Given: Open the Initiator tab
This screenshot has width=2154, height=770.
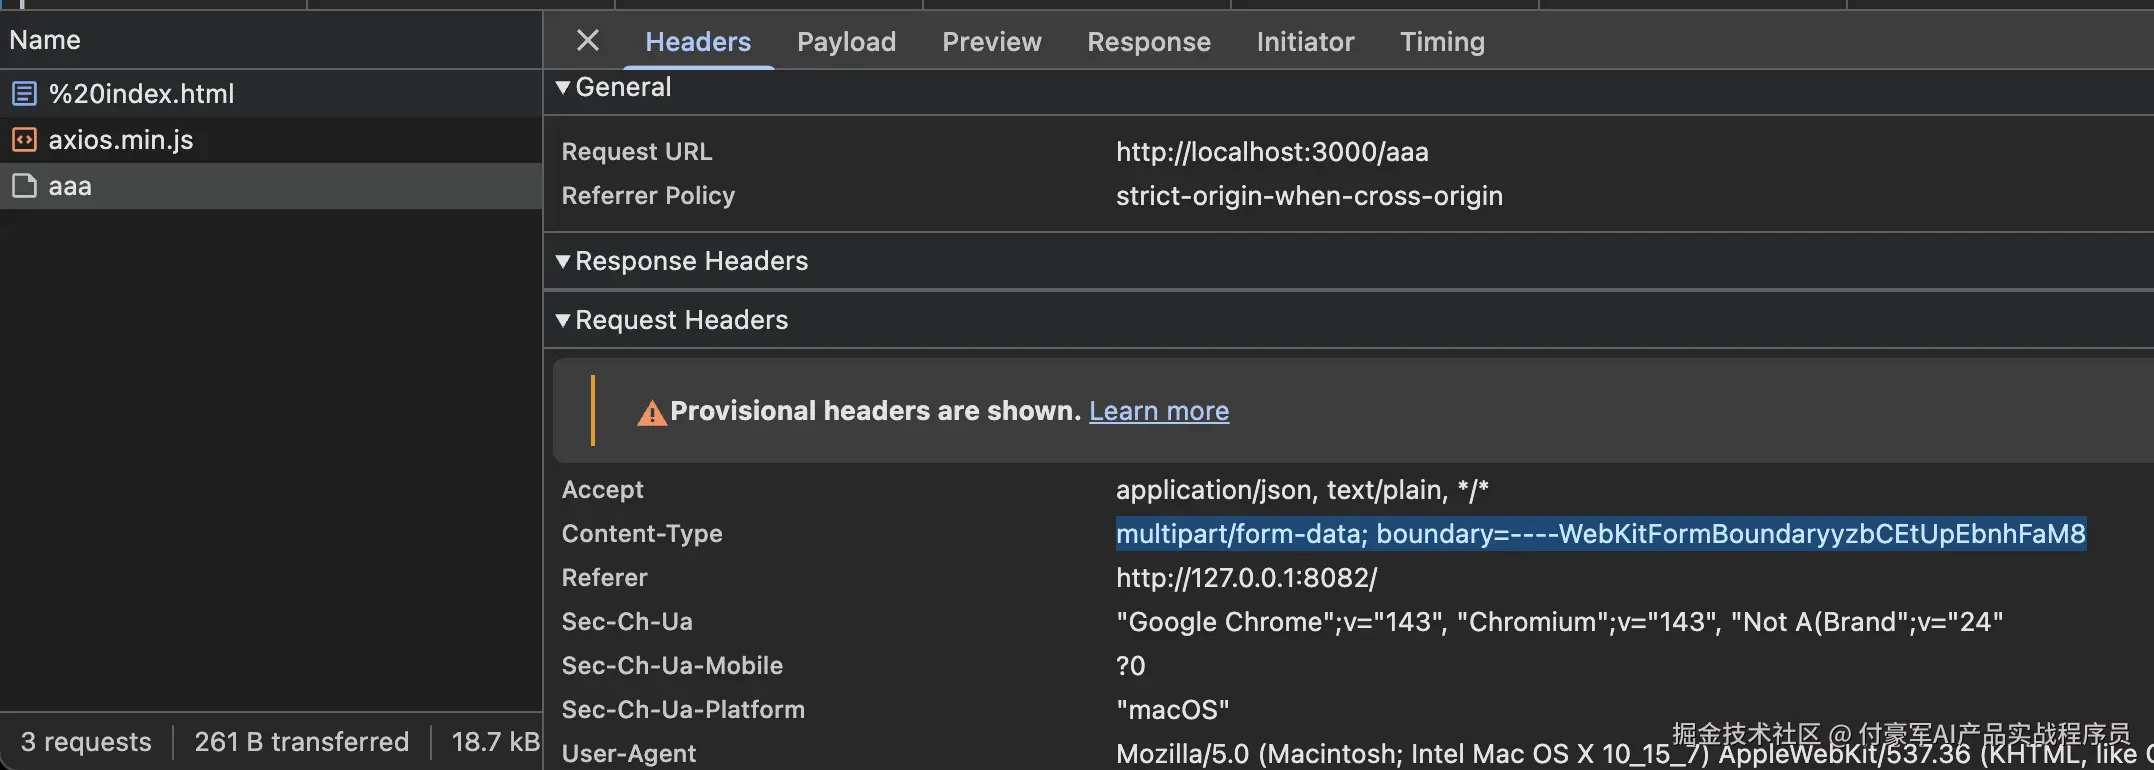Looking at the screenshot, I should click(x=1305, y=41).
